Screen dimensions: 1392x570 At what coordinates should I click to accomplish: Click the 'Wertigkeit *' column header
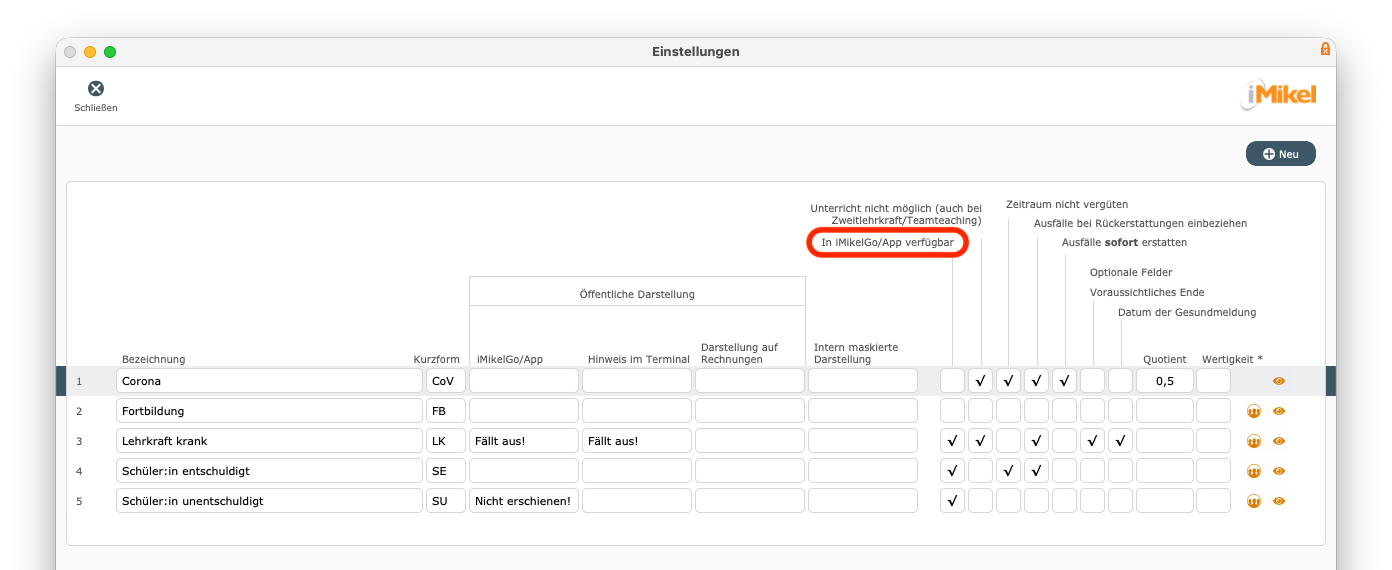pyautogui.click(x=1232, y=359)
